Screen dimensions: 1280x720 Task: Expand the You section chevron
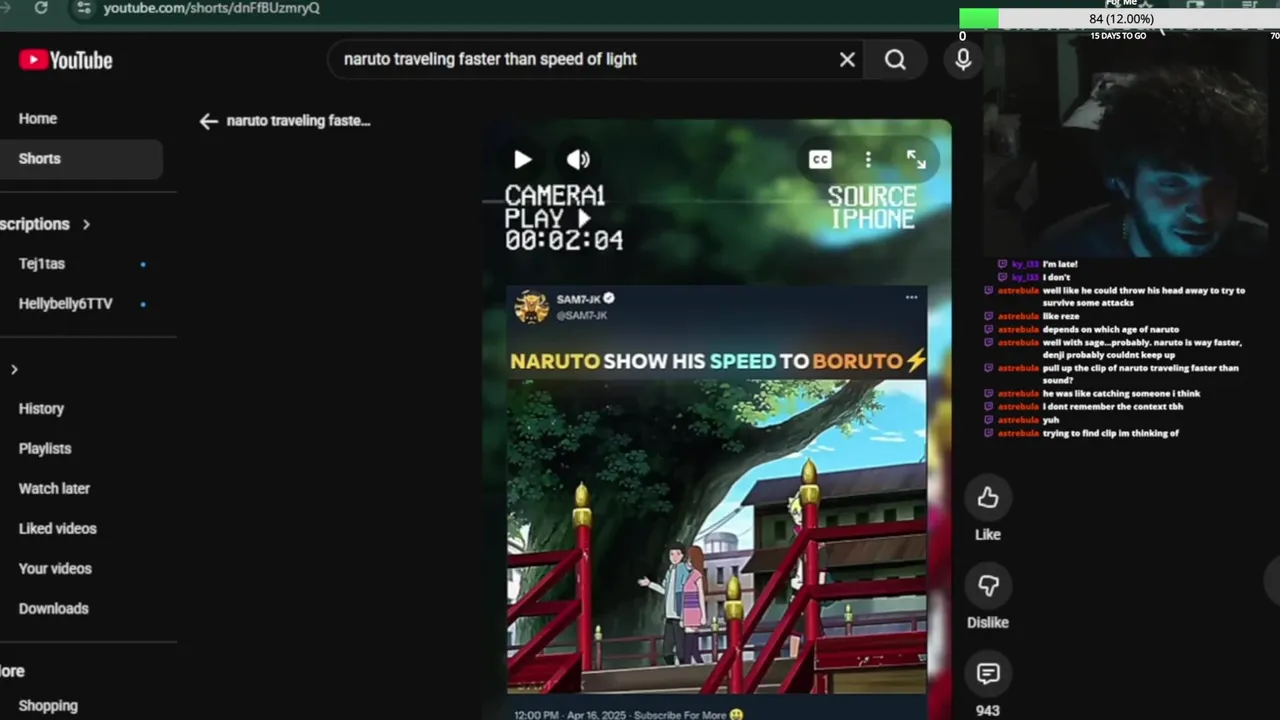[x=14, y=370]
